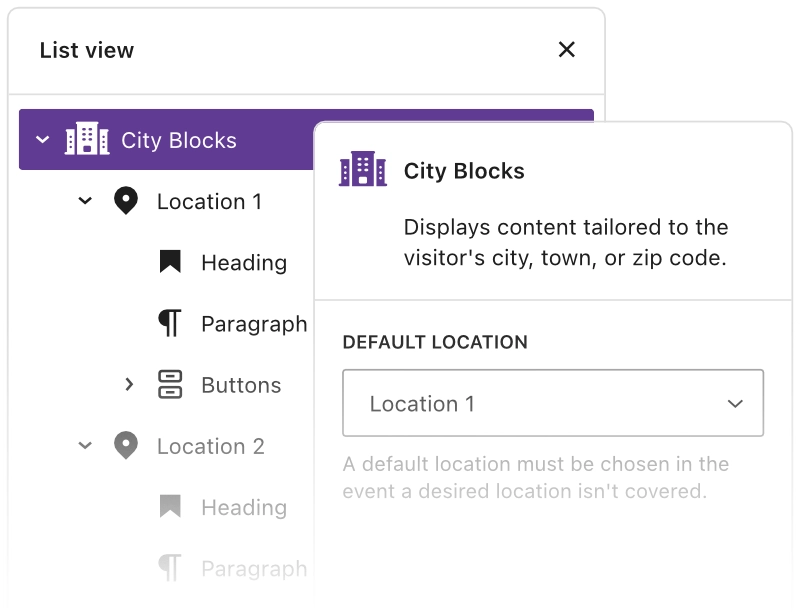Click the Paragraph pilcrow icon under Location 1

tap(170, 324)
